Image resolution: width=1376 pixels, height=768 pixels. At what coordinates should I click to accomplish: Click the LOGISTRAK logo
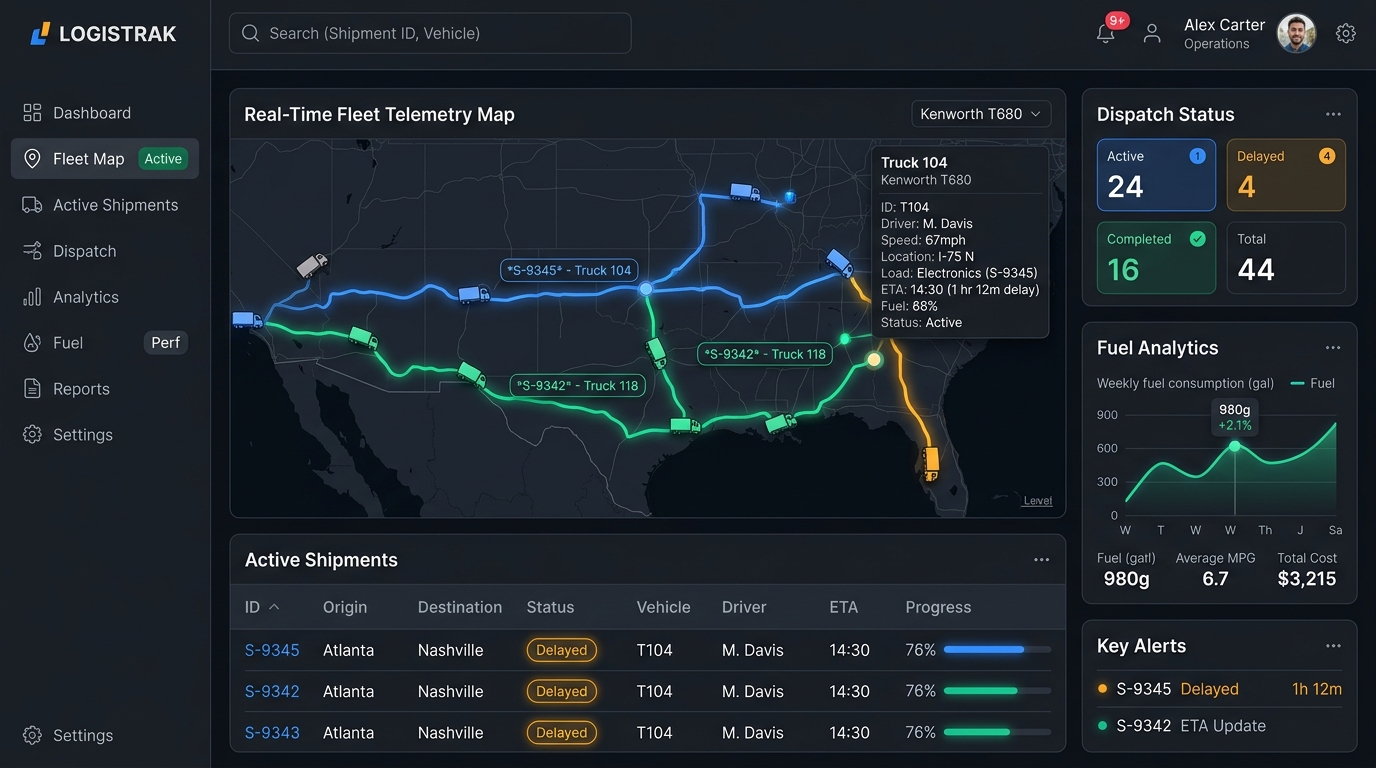point(104,34)
